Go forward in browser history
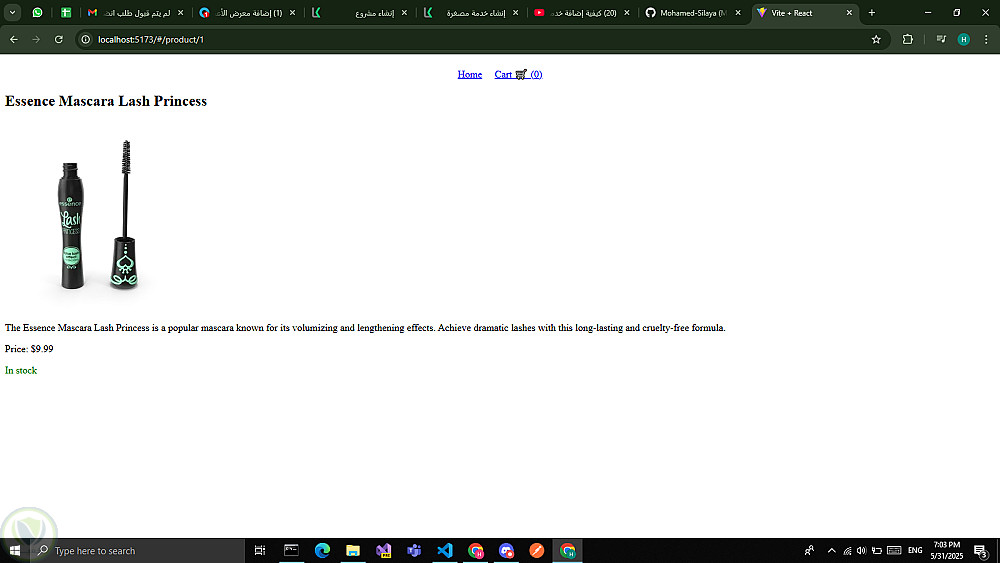The width and height of the screenshot is (1000, 563). tap(36, 40)
